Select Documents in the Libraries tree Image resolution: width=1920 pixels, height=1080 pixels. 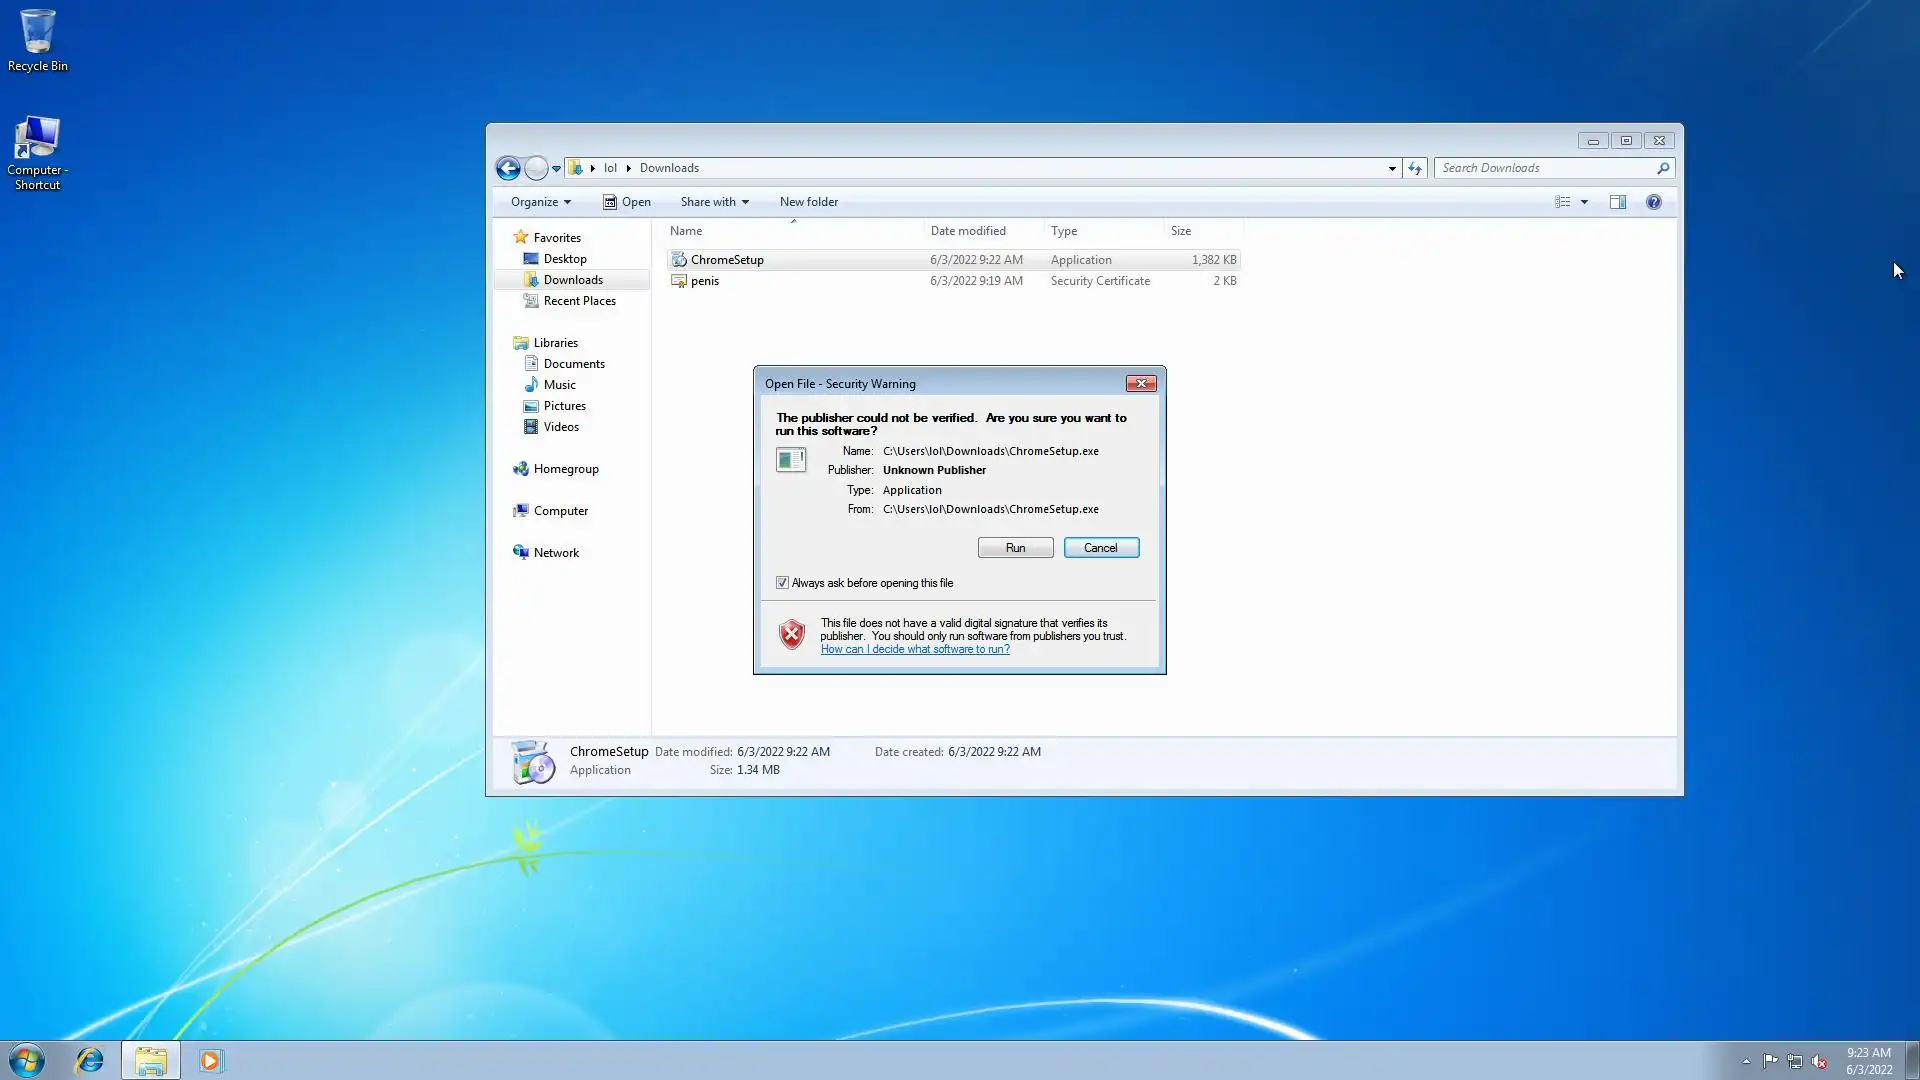[x=573, y=364]
